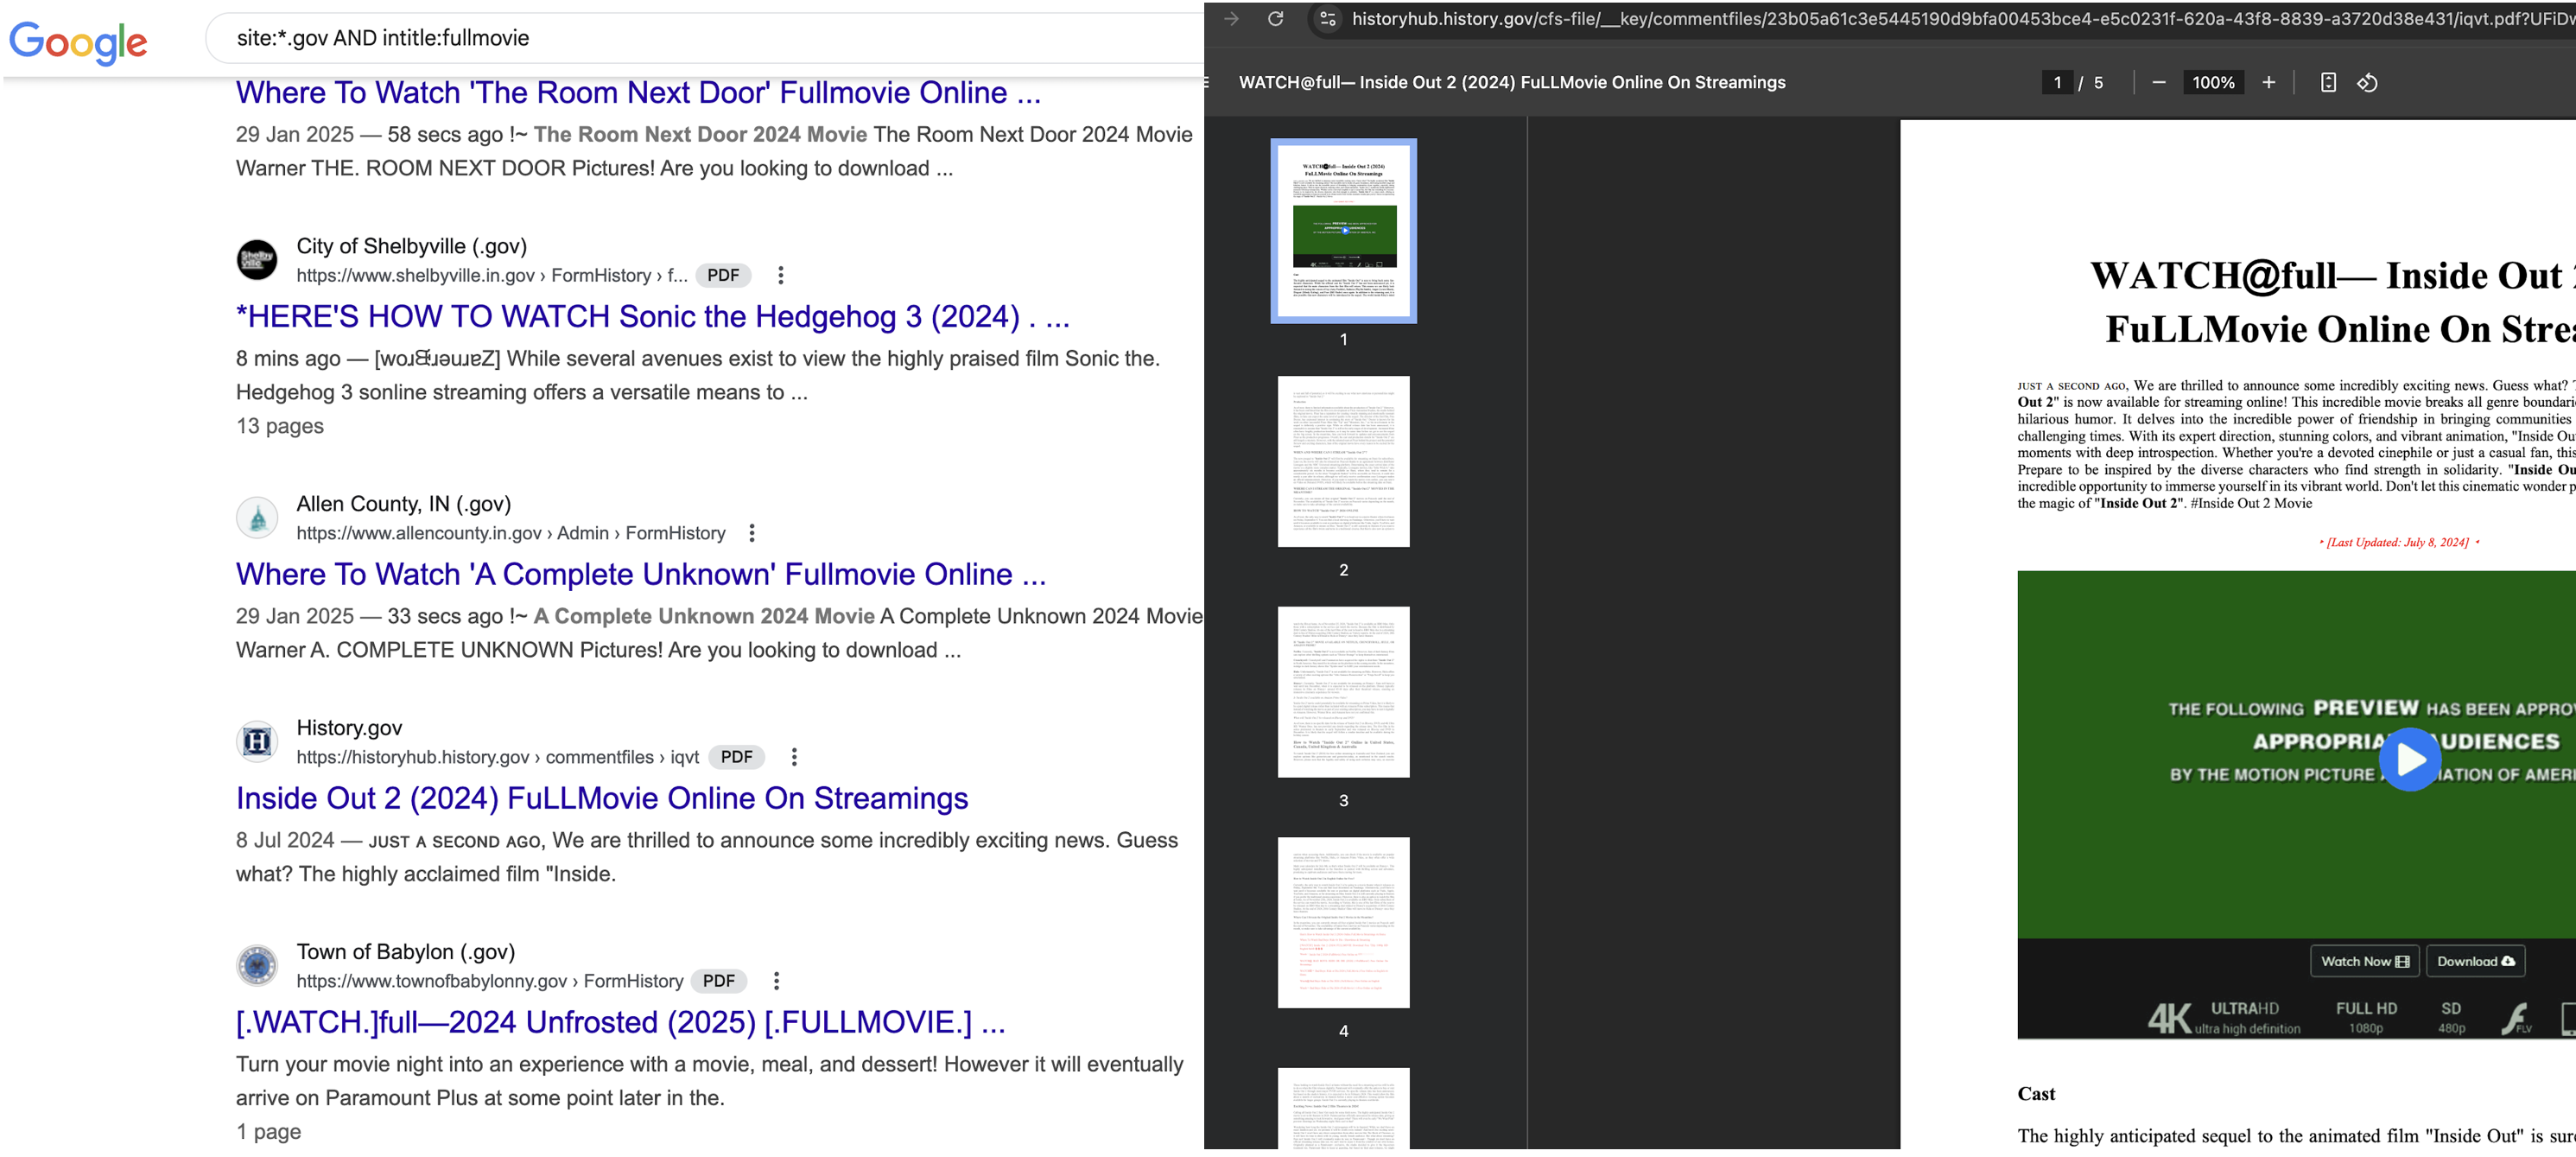Click the blue play button on preview
This screenshot has width=2576, height=1157.
click(2410, 759)
